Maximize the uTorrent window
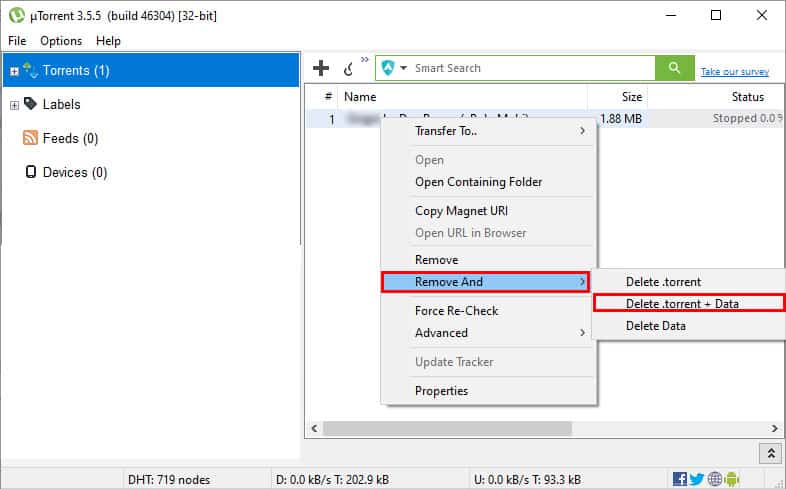 (x=716, y=15)
